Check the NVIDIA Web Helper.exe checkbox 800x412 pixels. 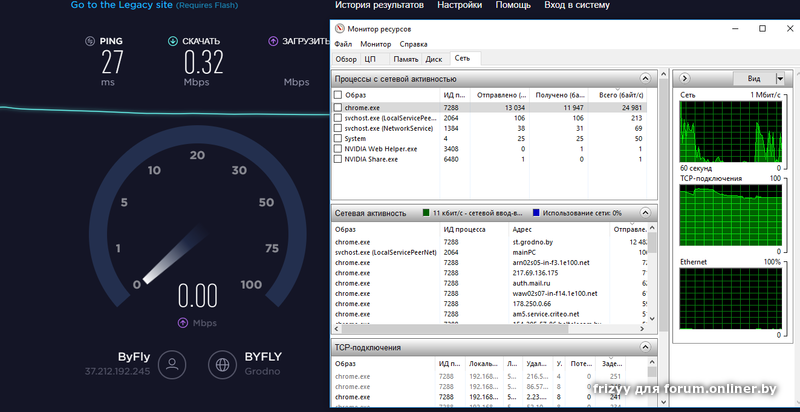point(338,148)
